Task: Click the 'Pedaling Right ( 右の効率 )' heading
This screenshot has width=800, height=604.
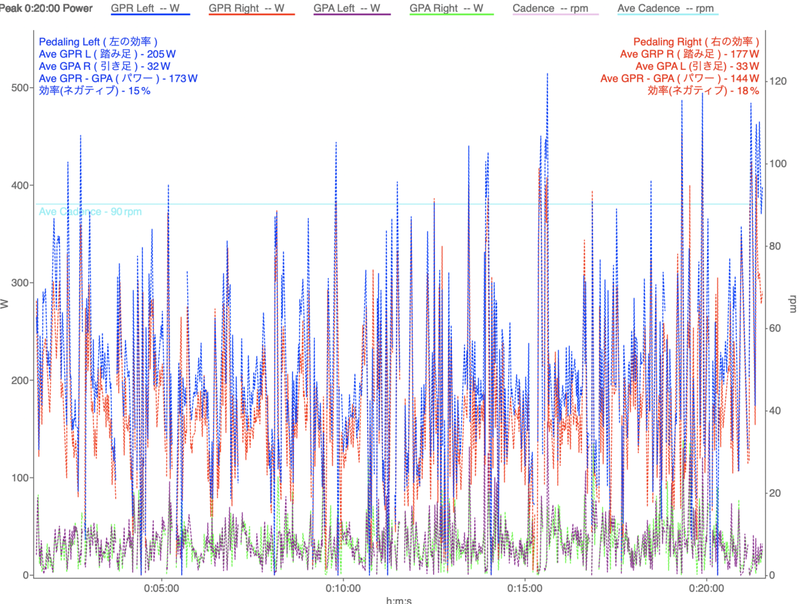Action: tap(696, 42)
